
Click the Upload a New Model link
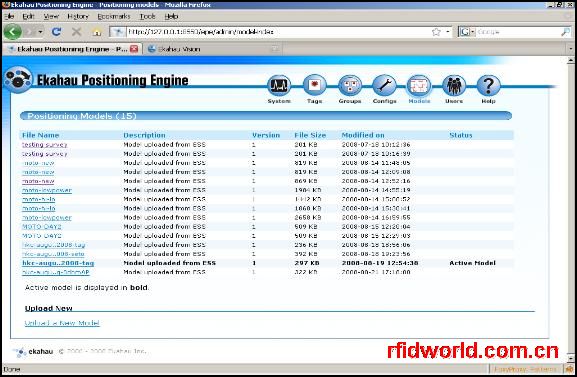(62, 323)
